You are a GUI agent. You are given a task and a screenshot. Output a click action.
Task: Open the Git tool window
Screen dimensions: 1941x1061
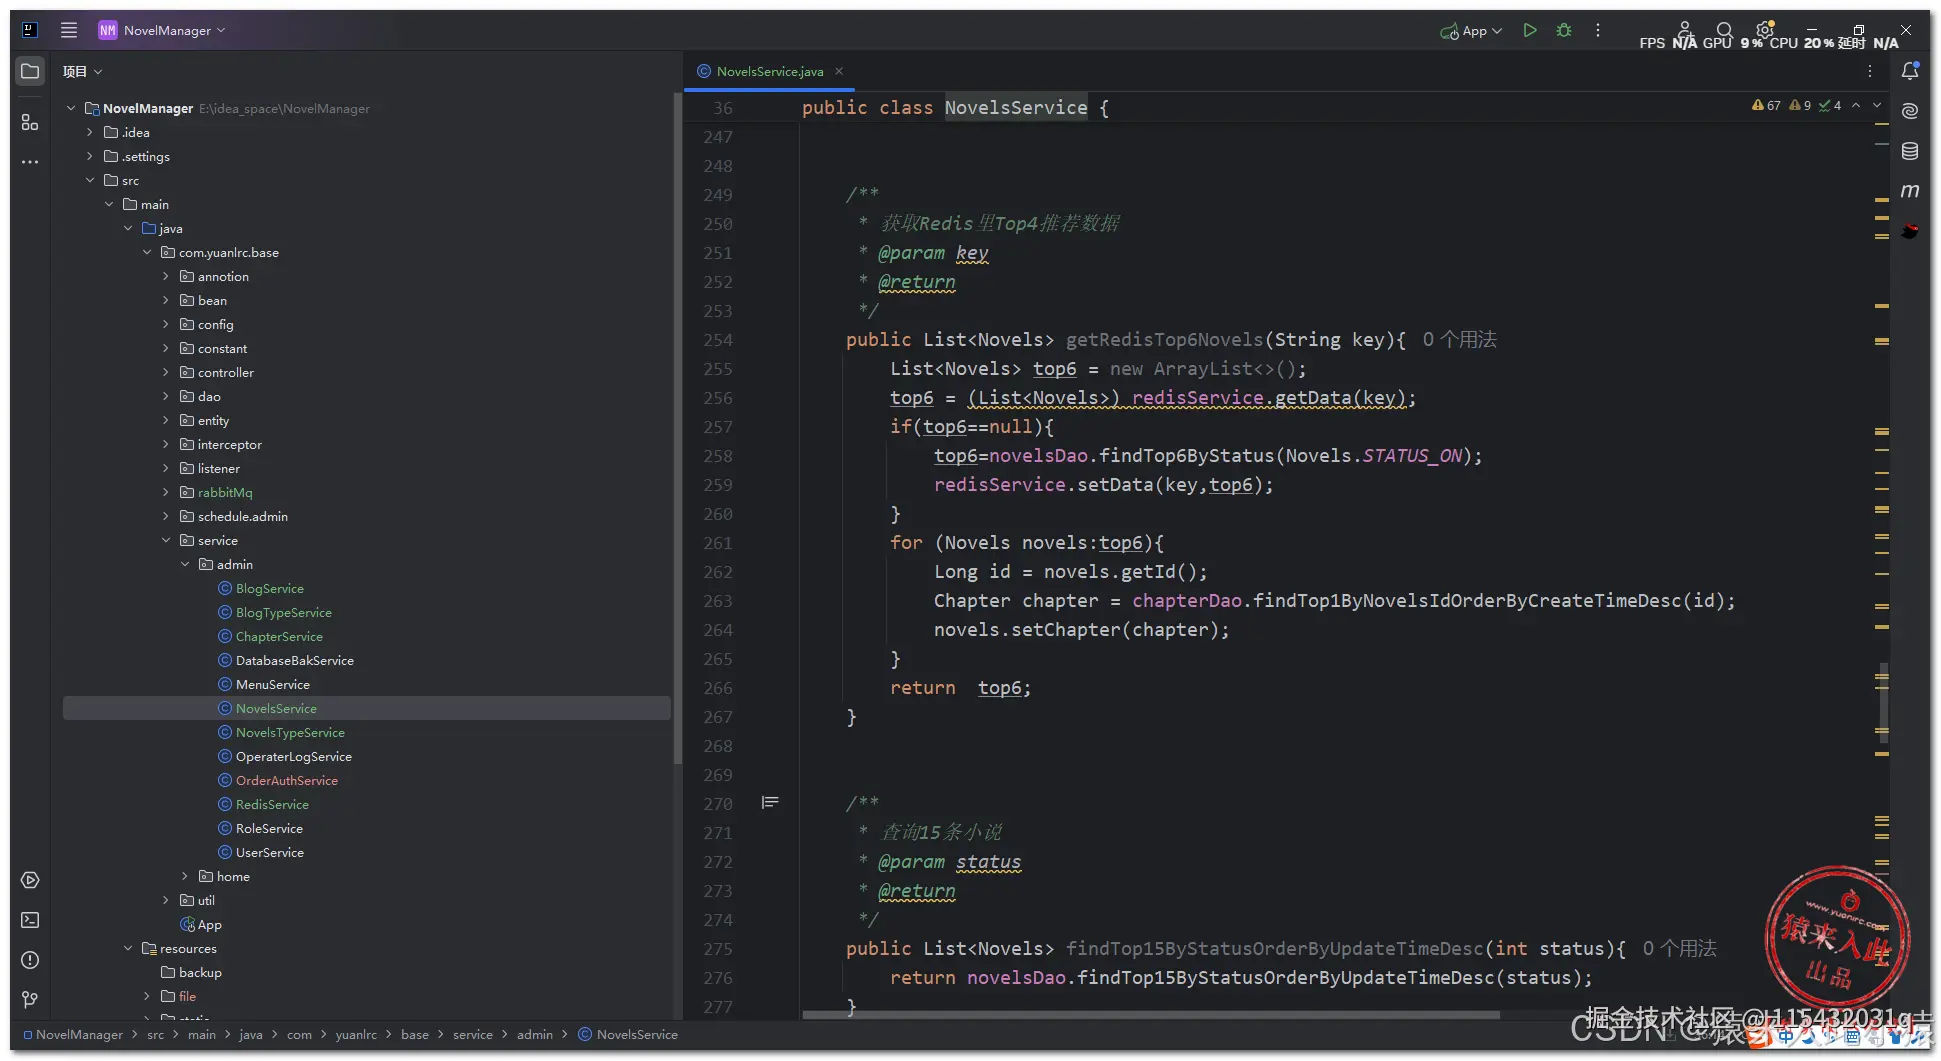coord(30,1000)
